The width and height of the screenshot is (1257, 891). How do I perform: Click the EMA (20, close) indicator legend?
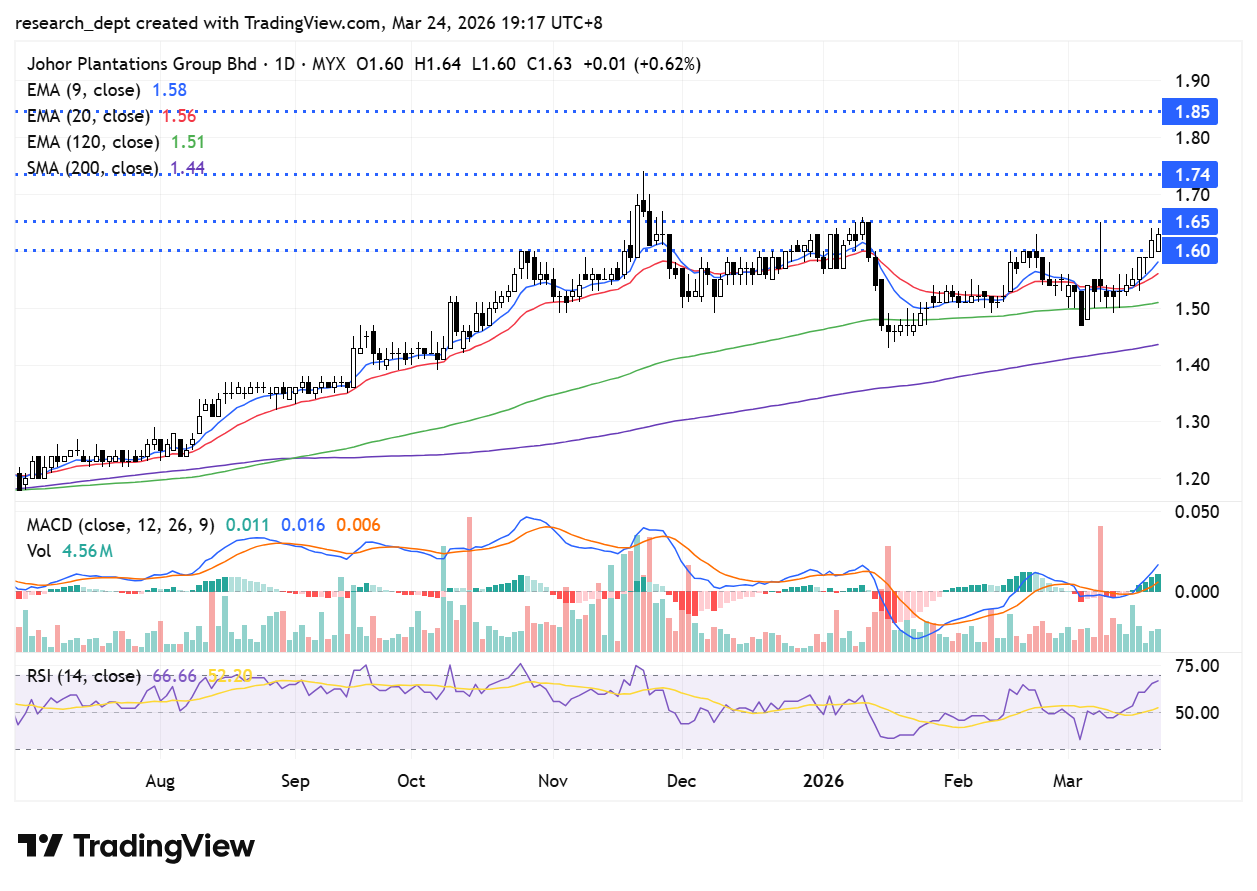(x=89, y=116)
